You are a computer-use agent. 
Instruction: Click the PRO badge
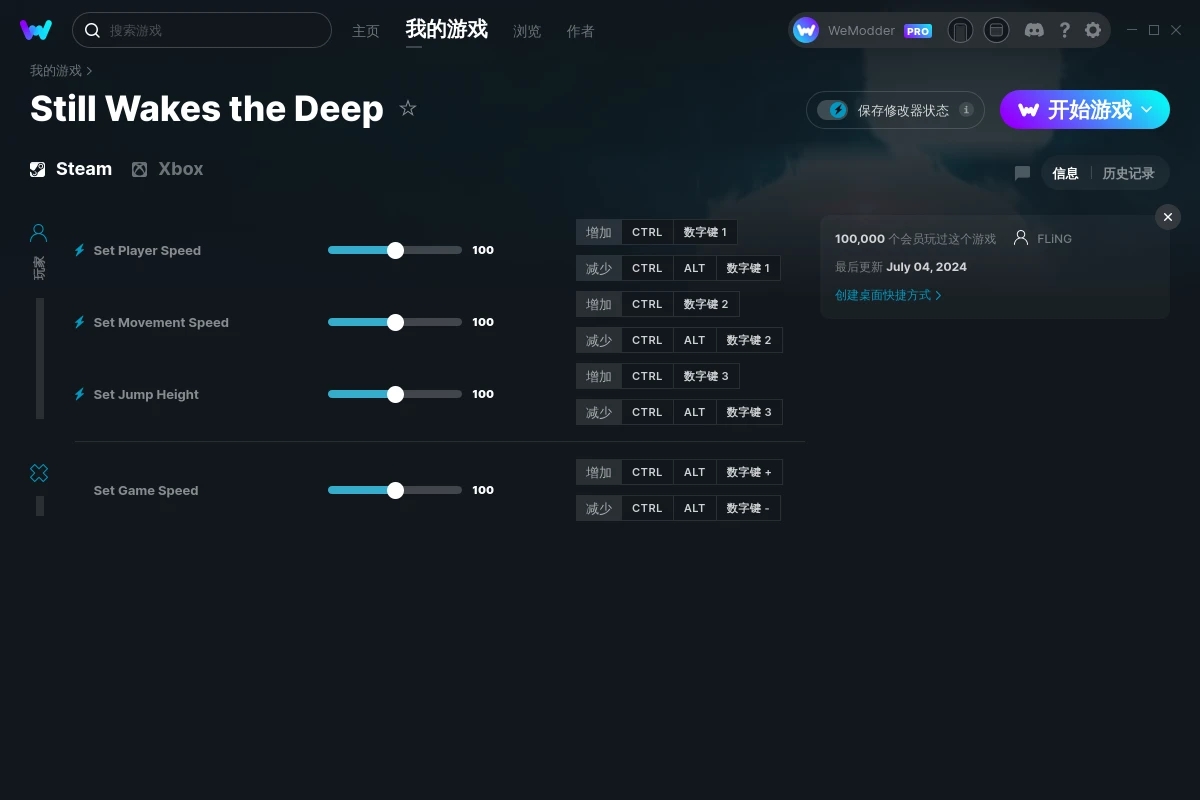pyautogui.click(x=918, y=31)
